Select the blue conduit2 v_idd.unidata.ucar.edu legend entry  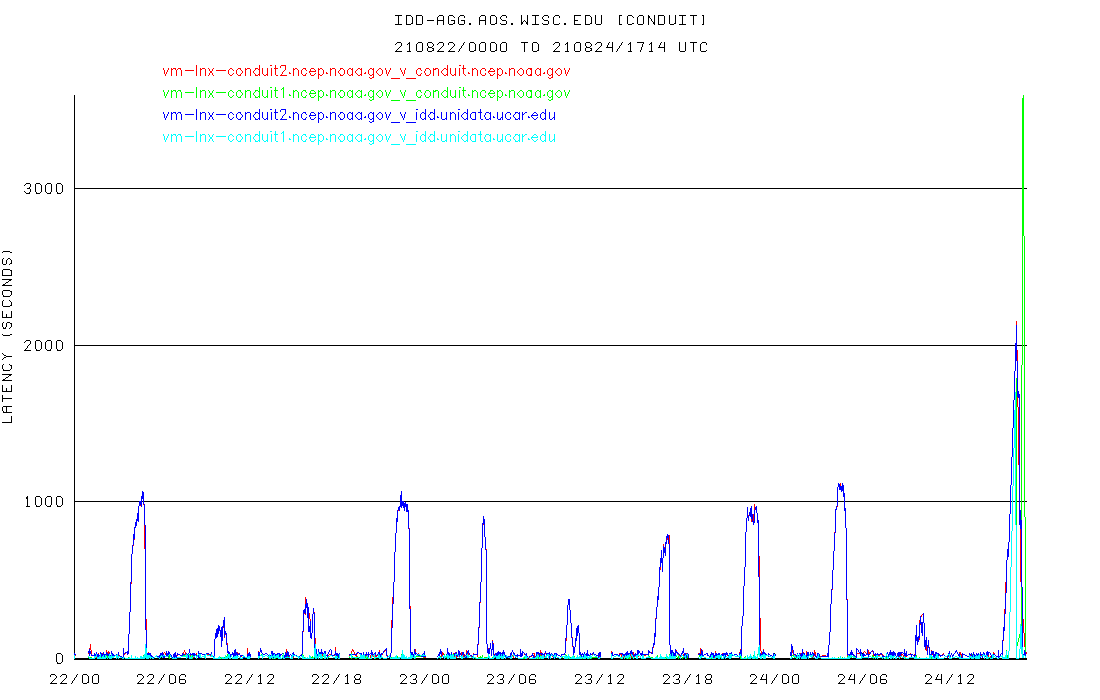point(359,115)
